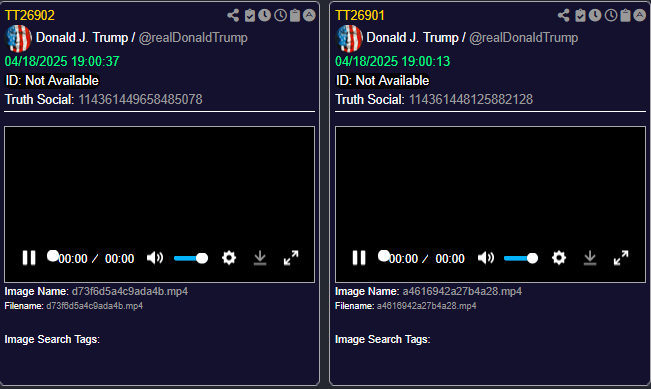Click the TT26901 post ID label
Image resolution: width=651 pixels, height=389 pixels.
click(360, 15)
